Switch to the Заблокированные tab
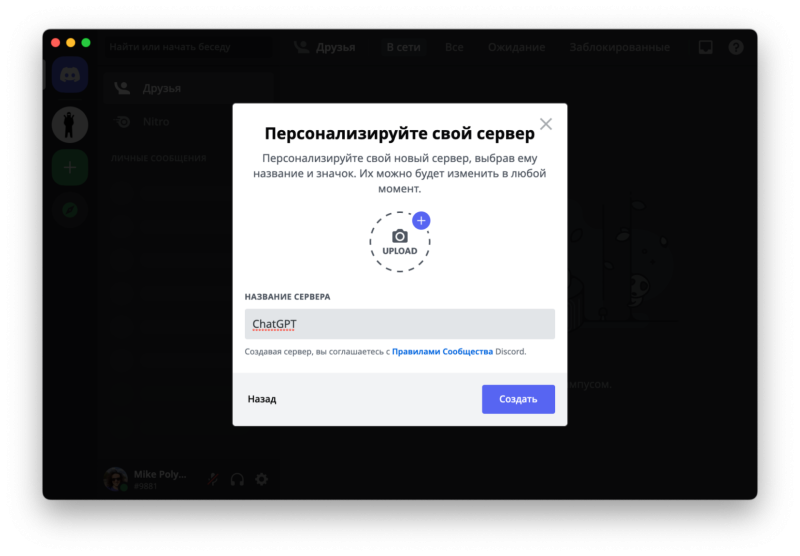The image size is (800, 556). 619,47
